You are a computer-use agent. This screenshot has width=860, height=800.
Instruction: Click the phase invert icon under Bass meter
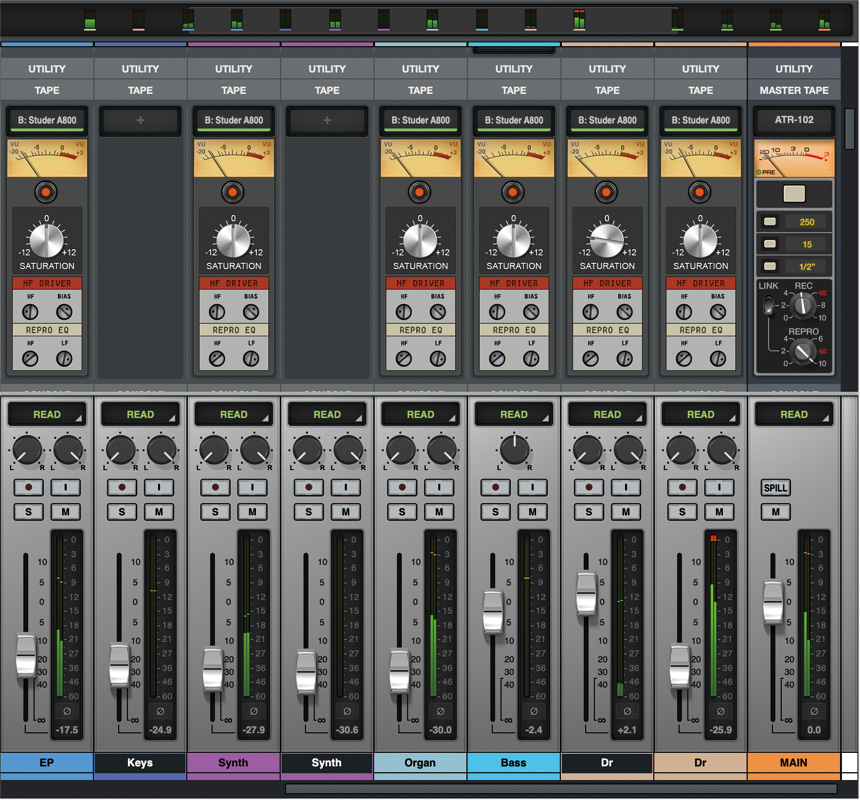click(534, 711)
